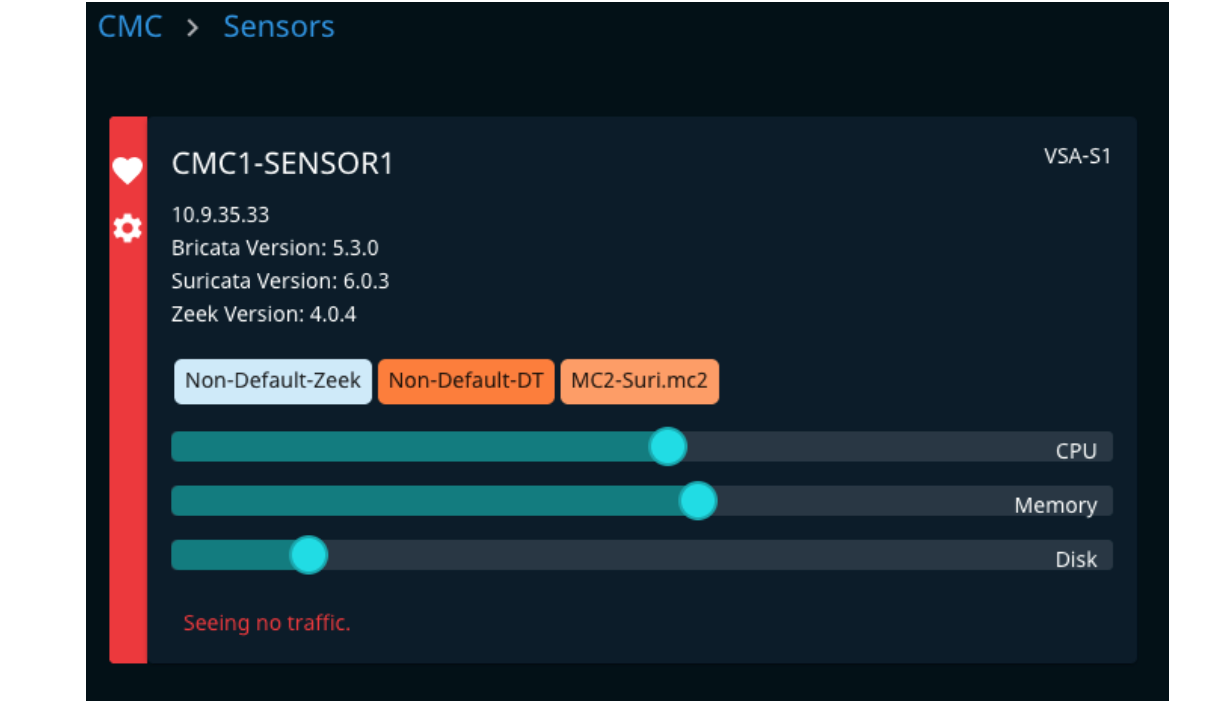Click the Non-Default-Zeek policy tag
Screen dimensions: 1225x701
point(273,381)
